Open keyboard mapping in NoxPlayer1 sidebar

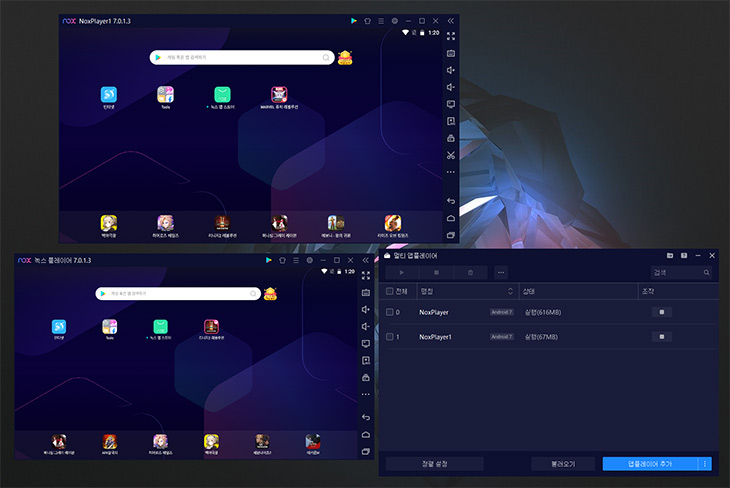pos(451,53)
